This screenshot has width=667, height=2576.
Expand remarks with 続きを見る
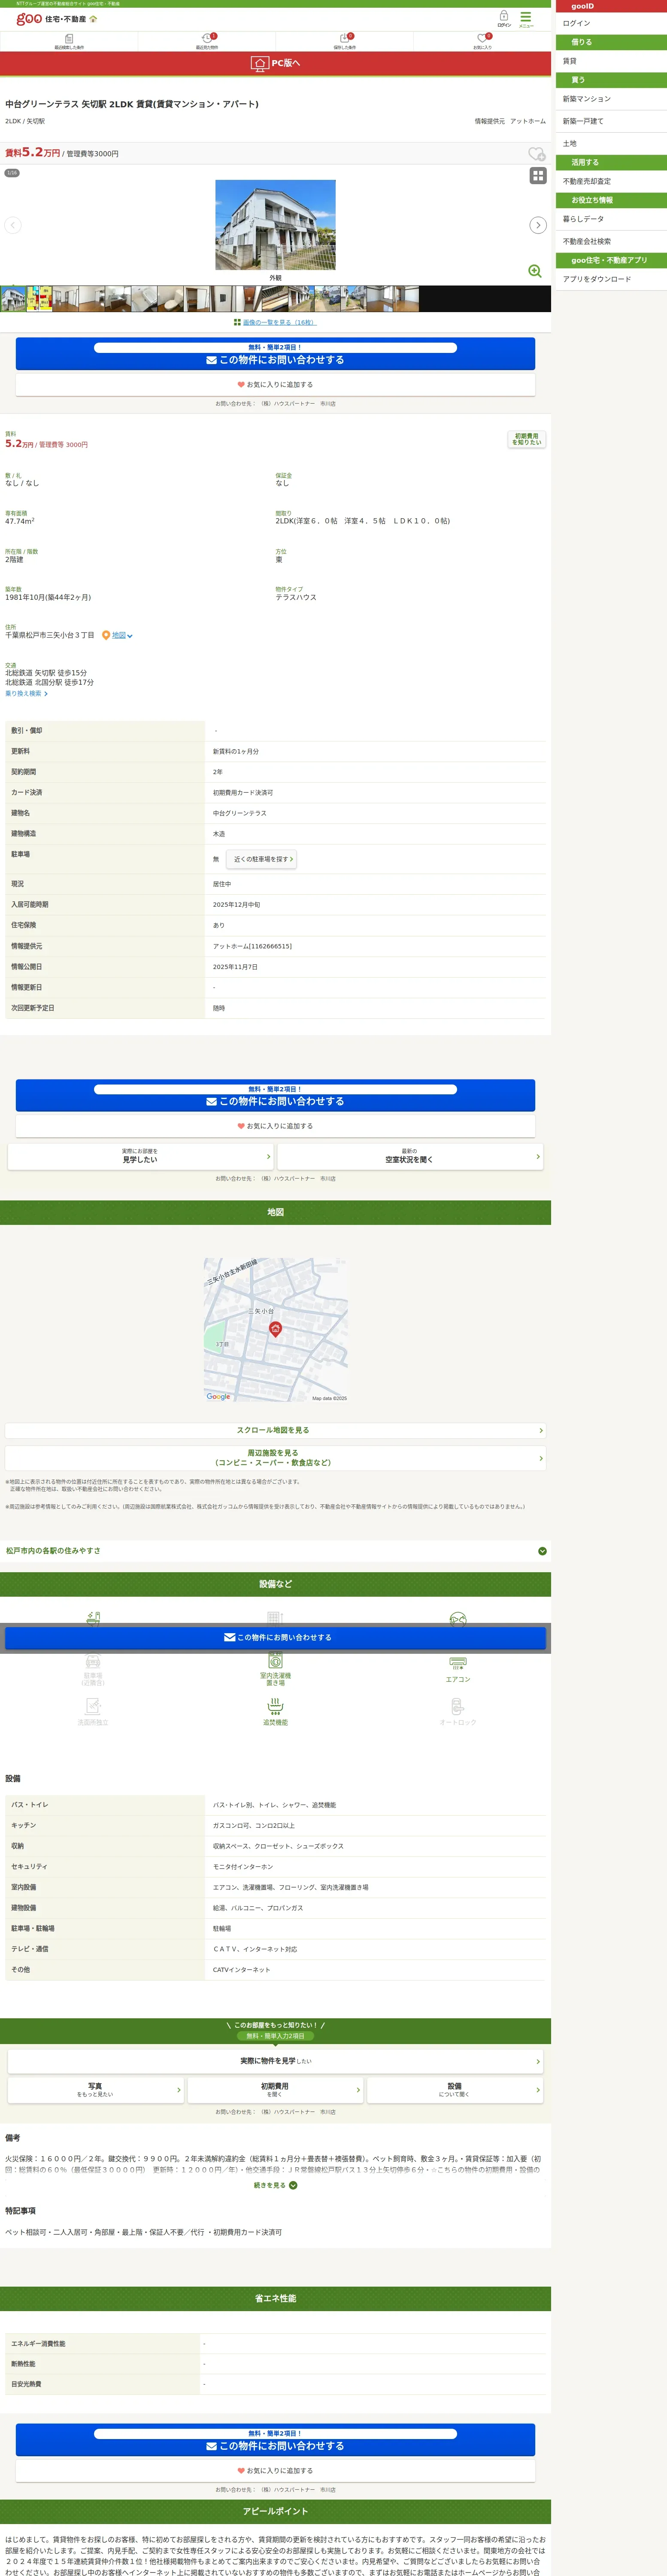(276, 2185)
